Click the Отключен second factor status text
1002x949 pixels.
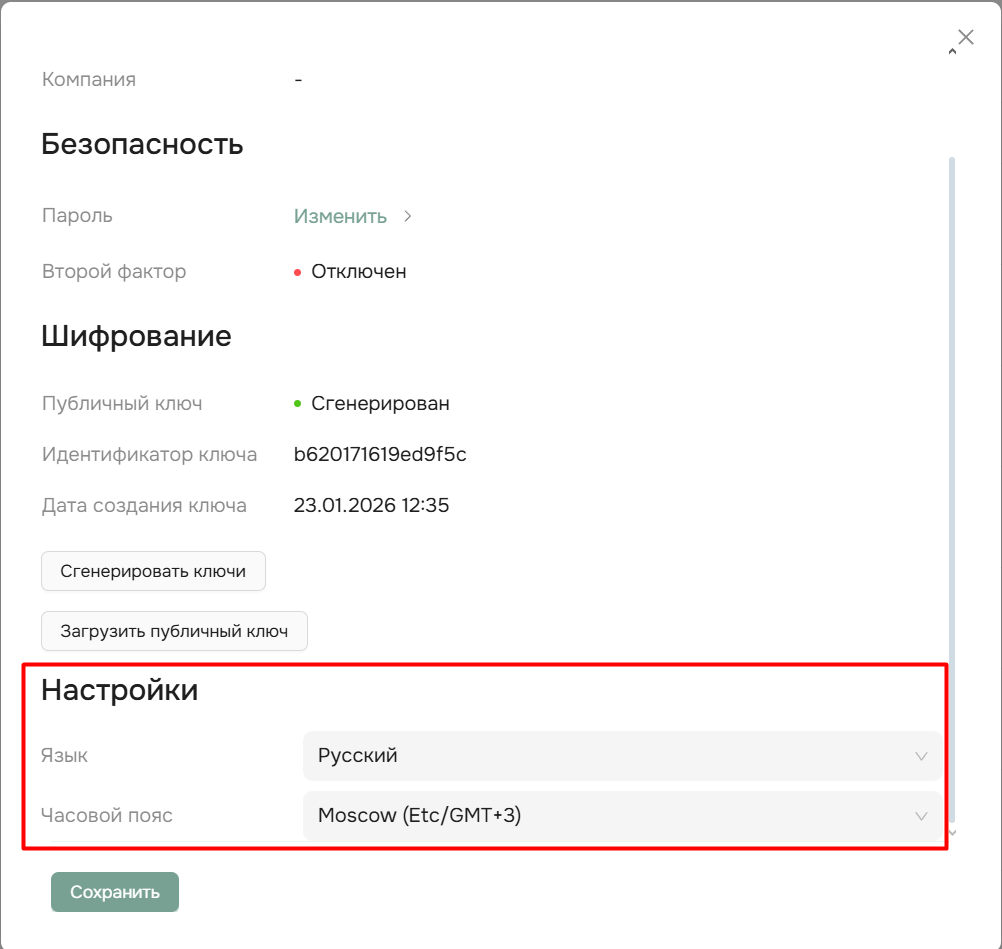pyautogui.click(x=359, y=272)
